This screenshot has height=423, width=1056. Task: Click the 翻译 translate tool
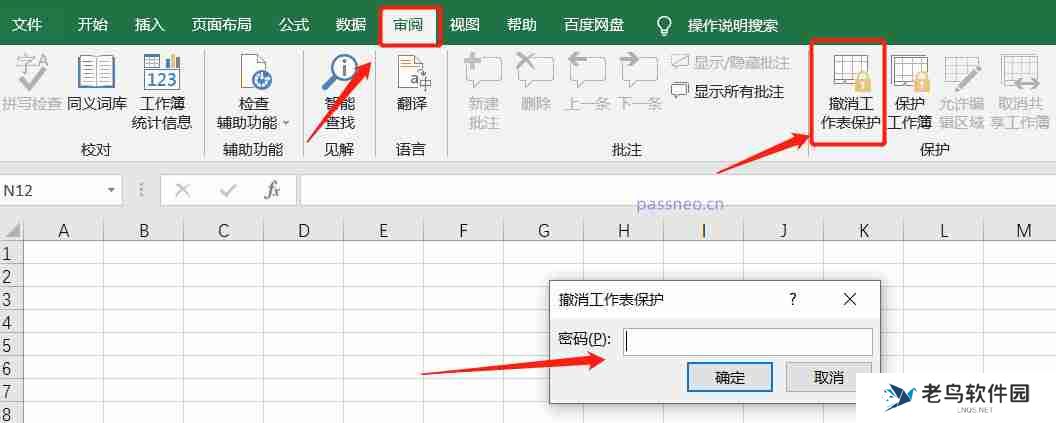point(411,82)
